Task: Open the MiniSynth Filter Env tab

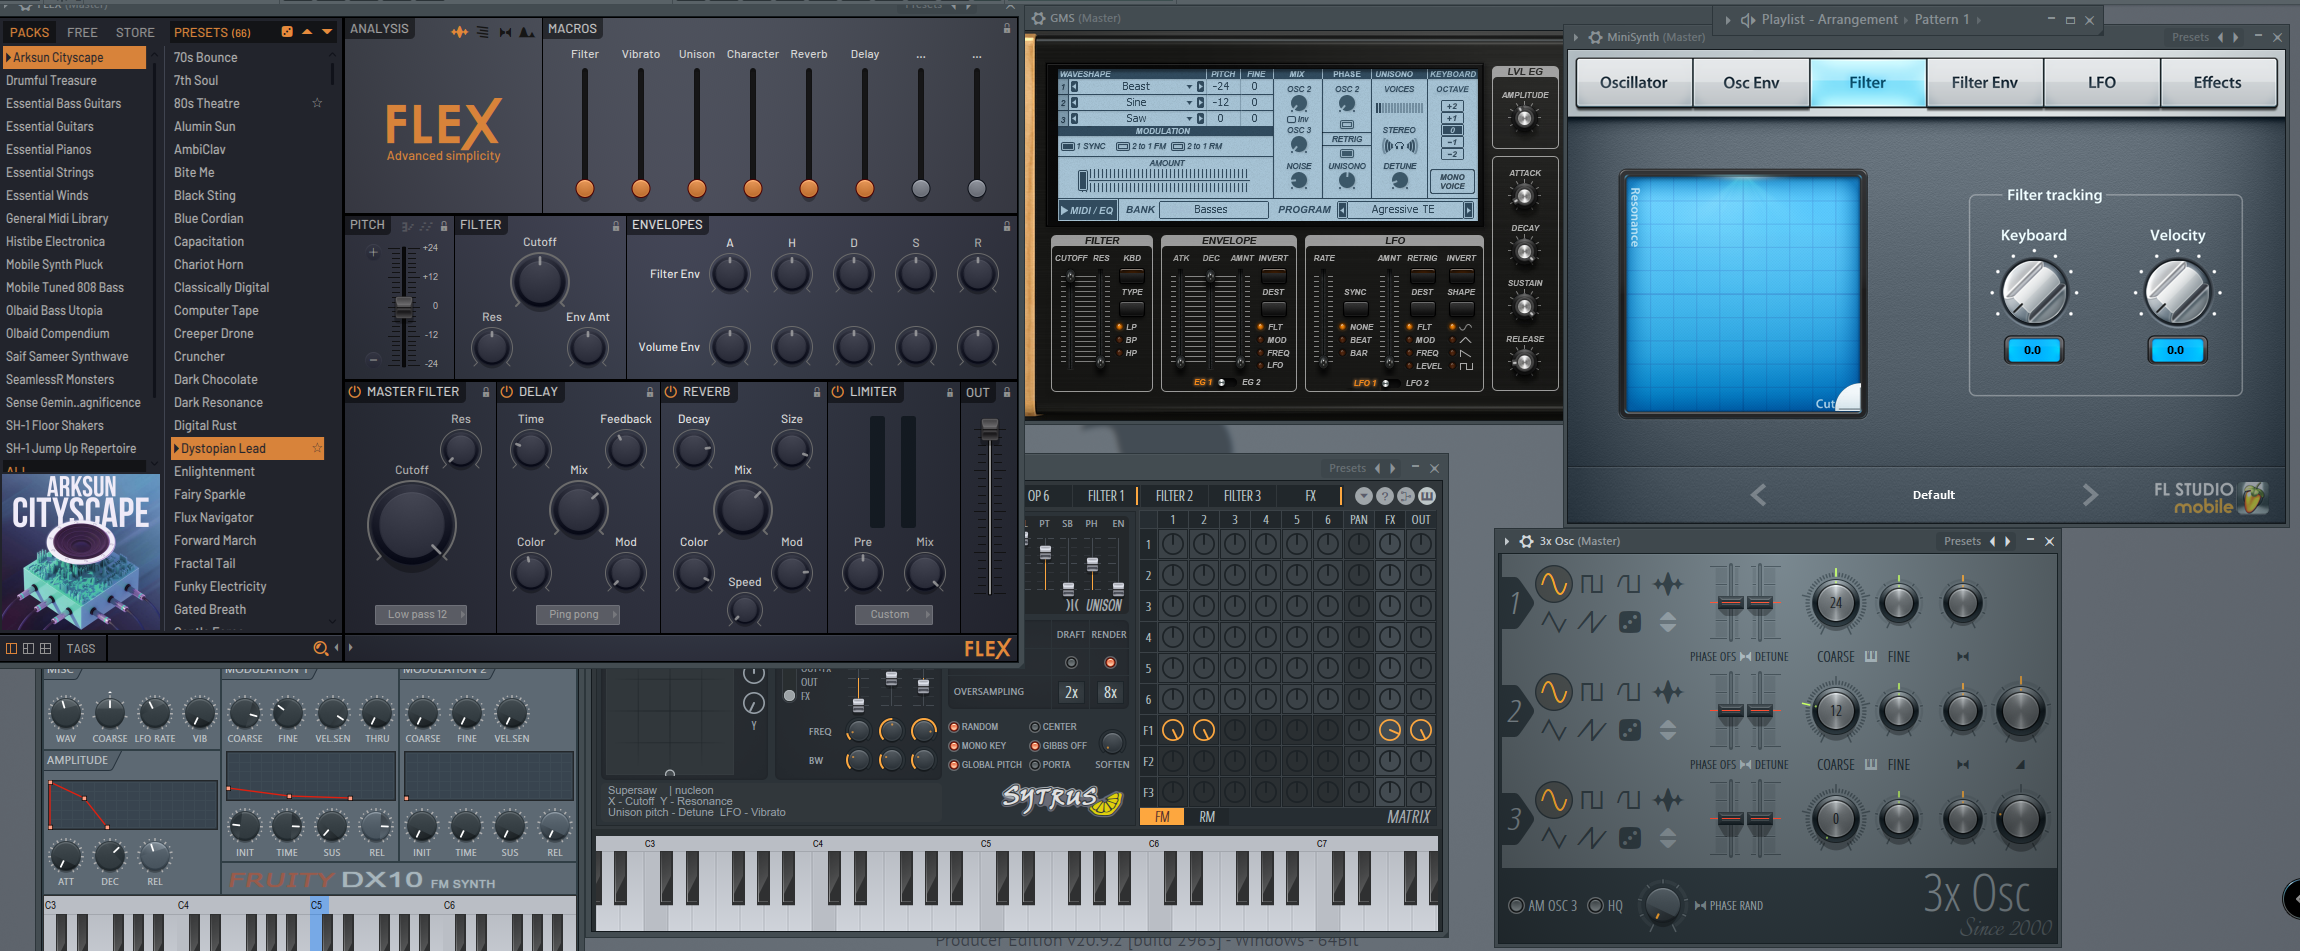Action: 1985,83
